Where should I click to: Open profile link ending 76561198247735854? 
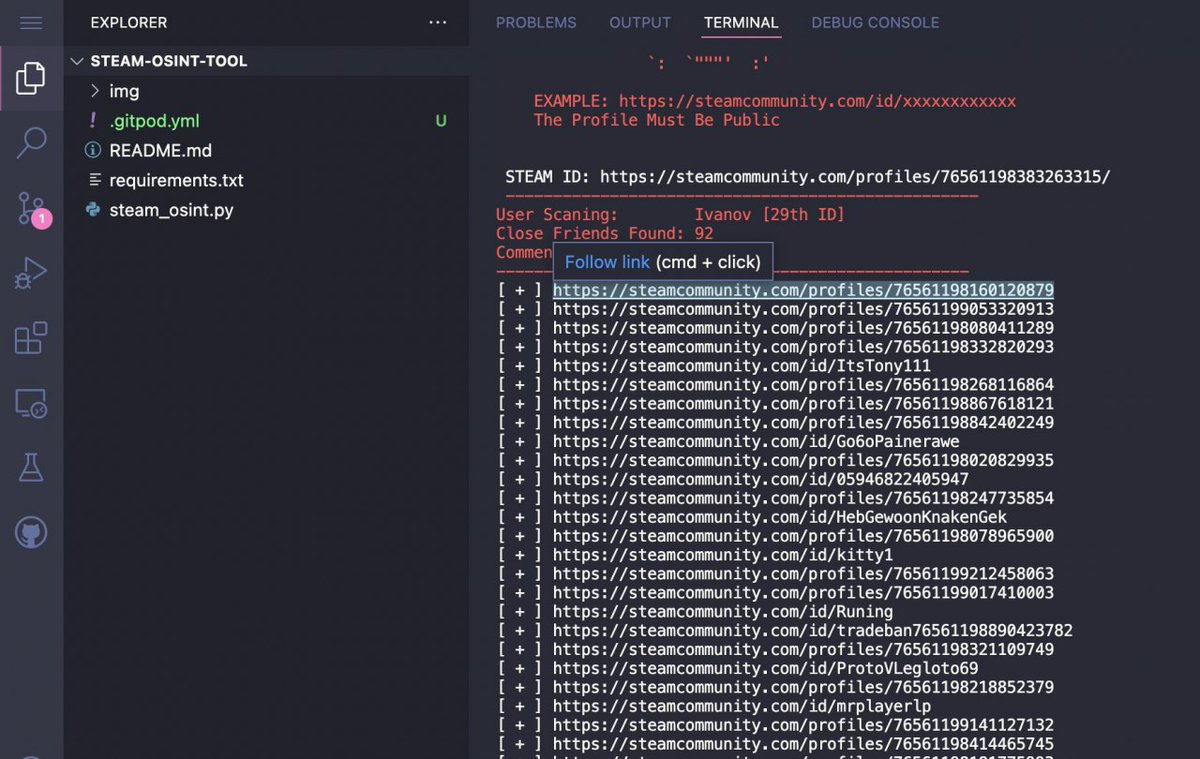[803, 498]
